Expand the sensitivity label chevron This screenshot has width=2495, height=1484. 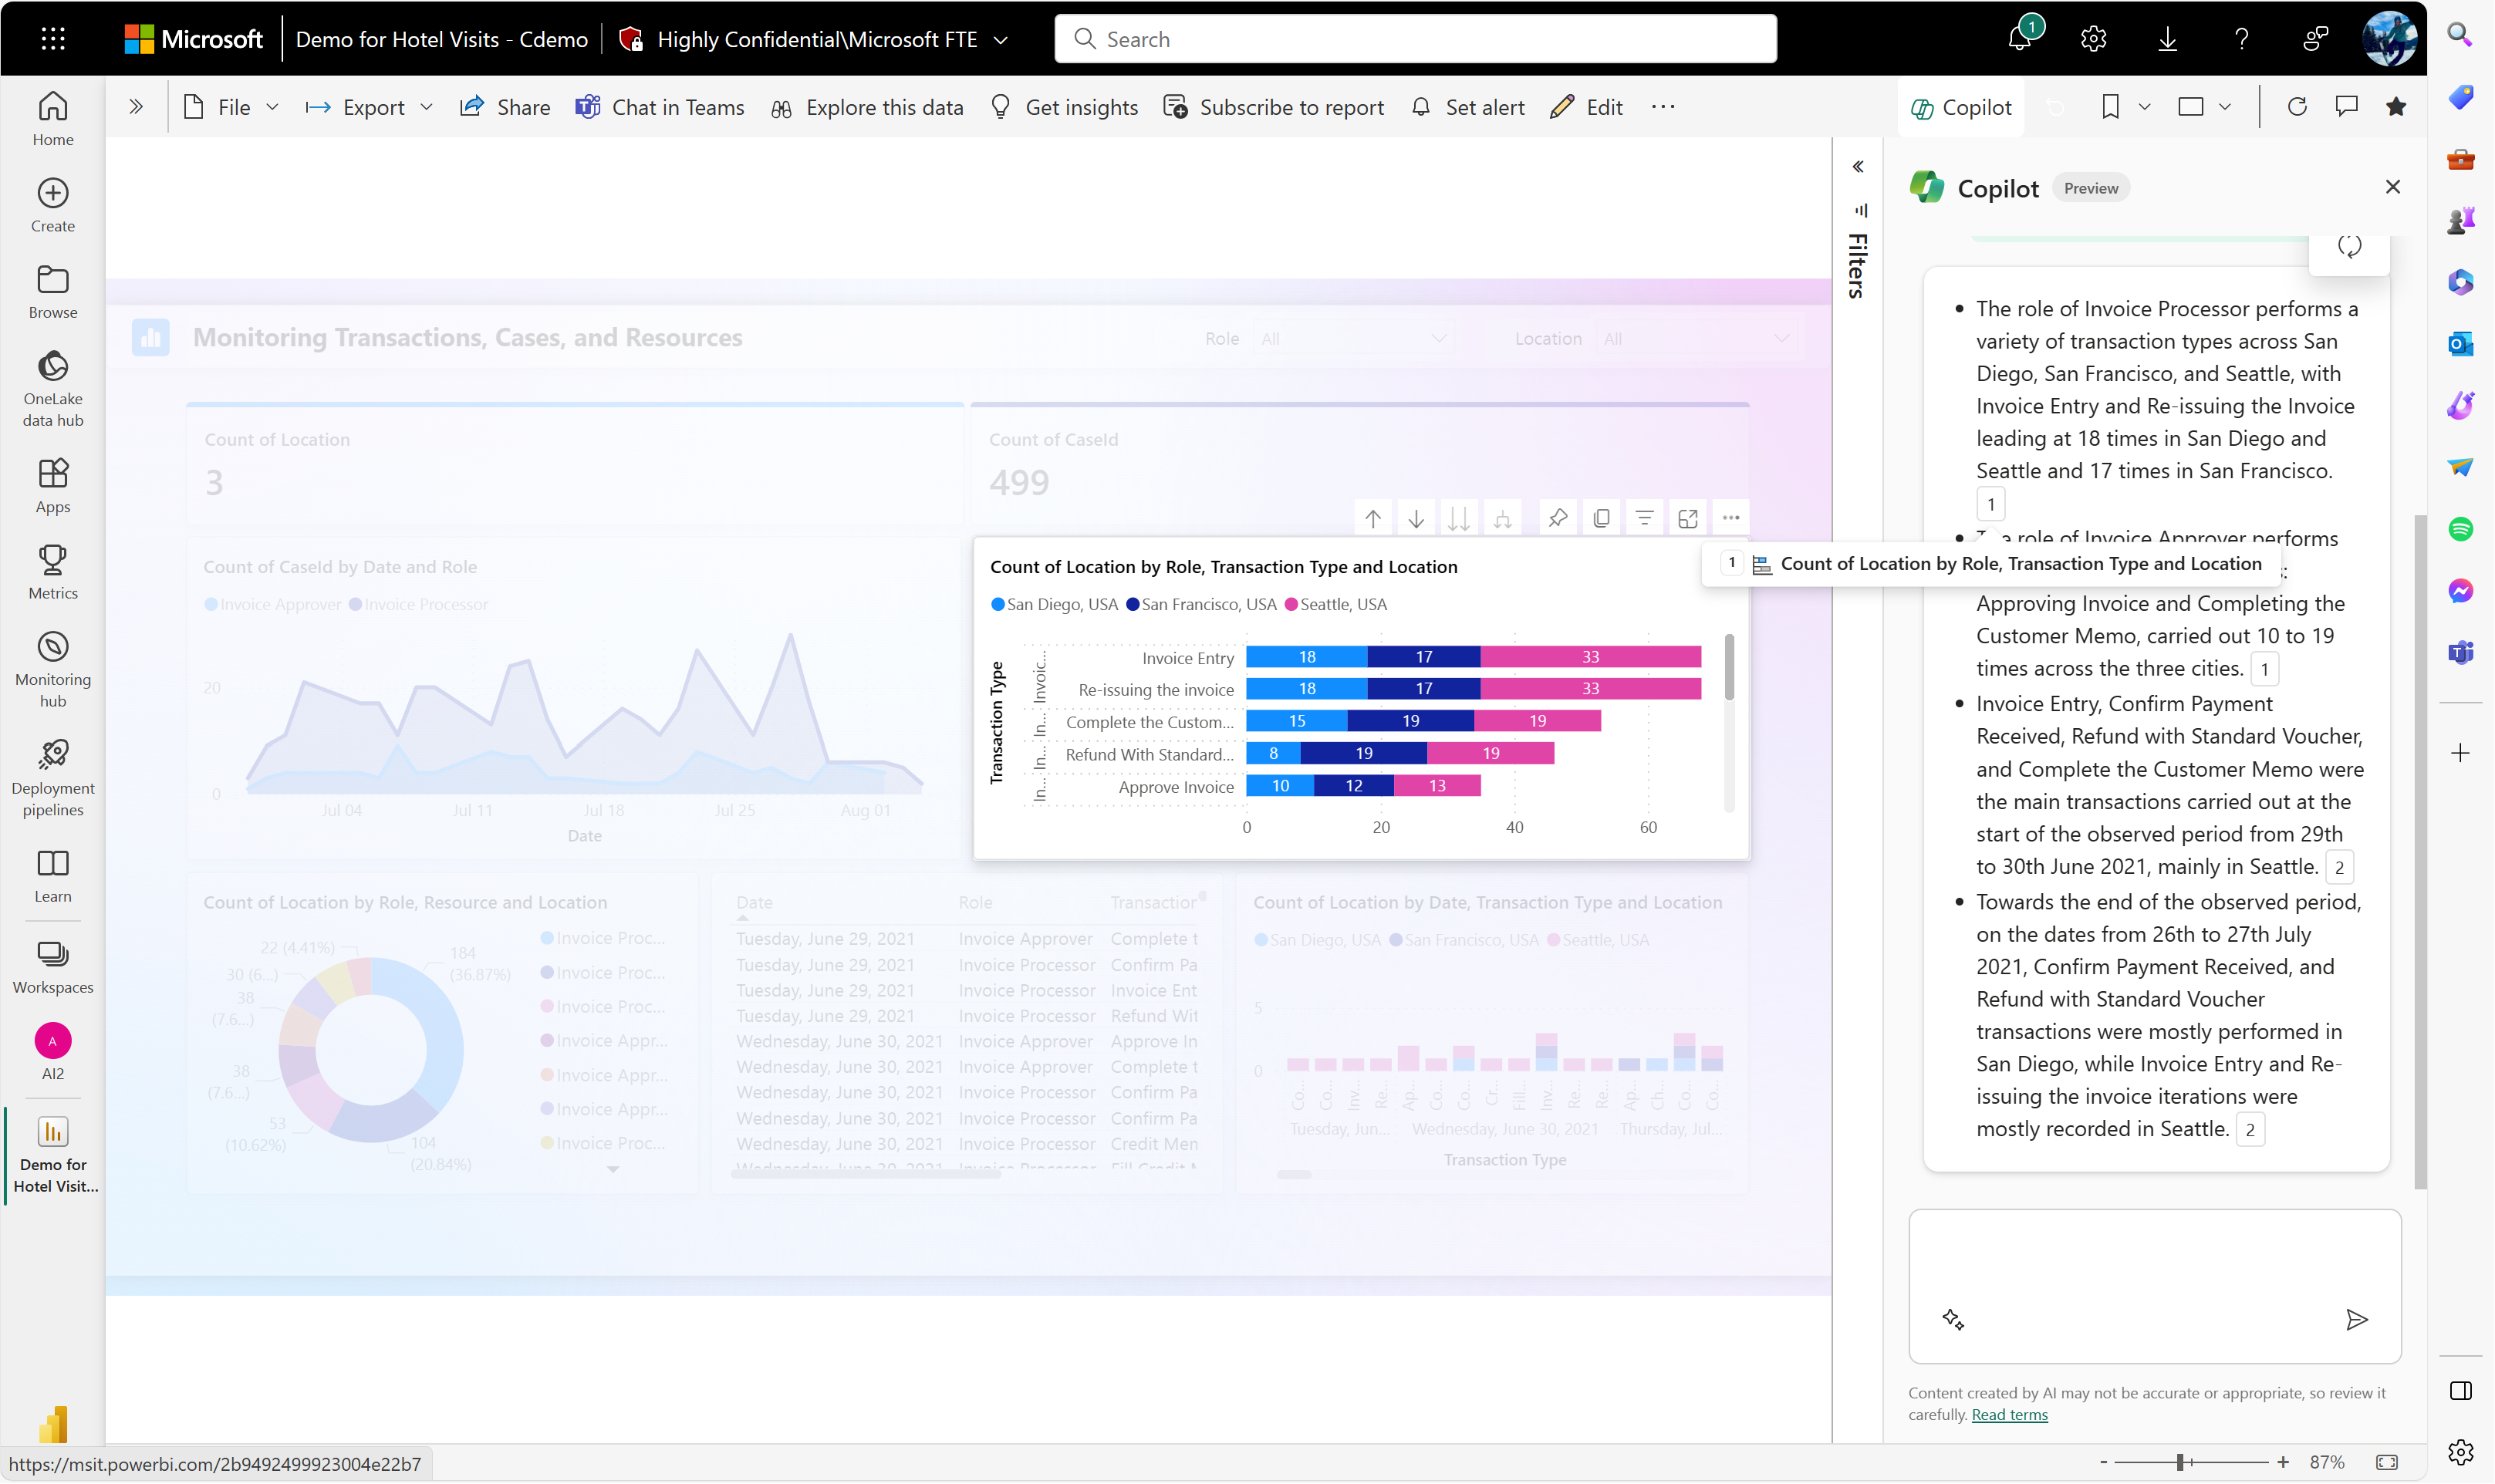pos(1001,40)
